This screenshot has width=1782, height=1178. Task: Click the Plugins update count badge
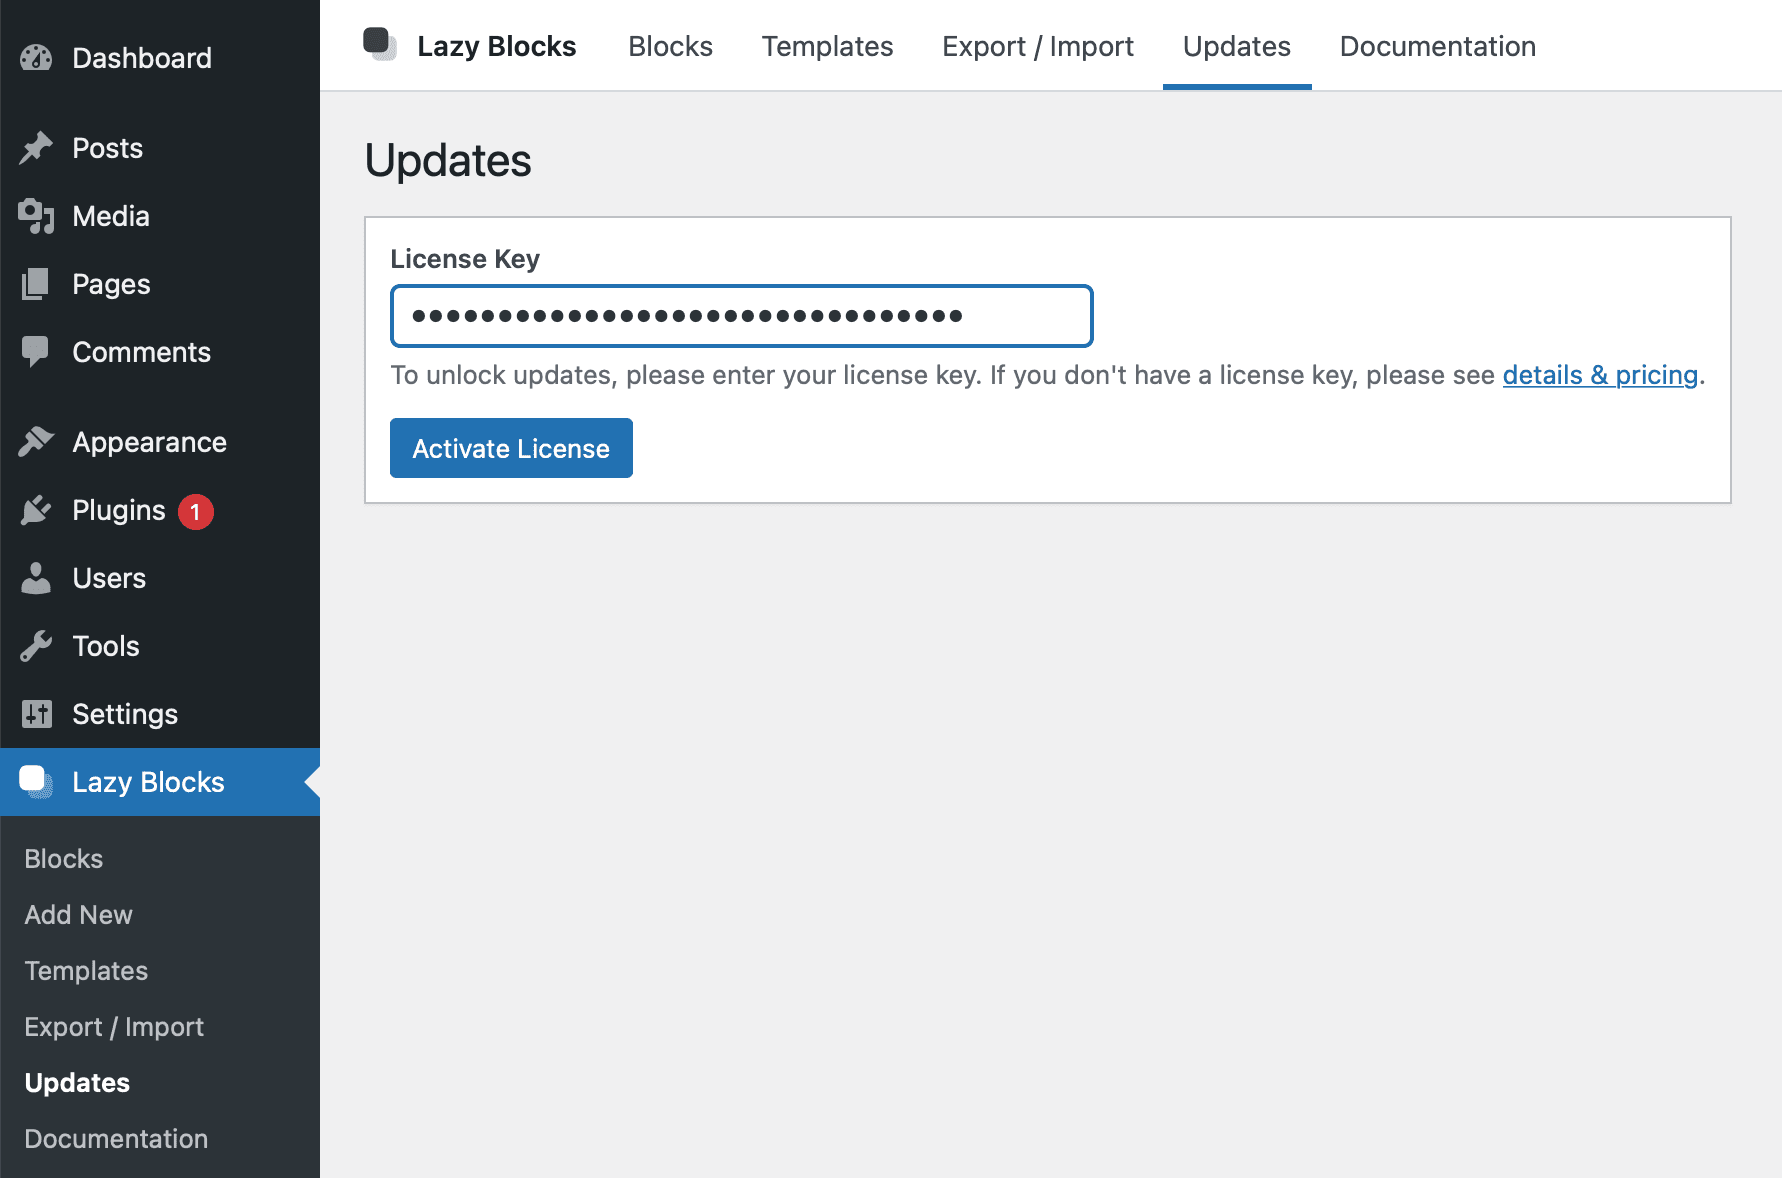195,511
